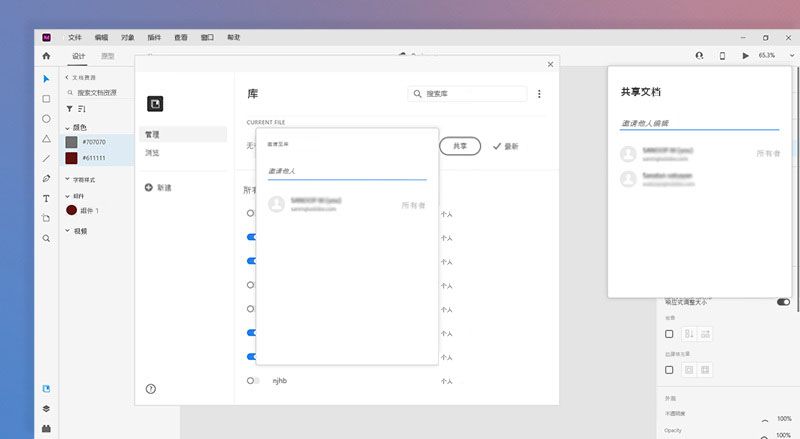
Task: Select the #707070 gray color swatch
Action: (71, 142)
